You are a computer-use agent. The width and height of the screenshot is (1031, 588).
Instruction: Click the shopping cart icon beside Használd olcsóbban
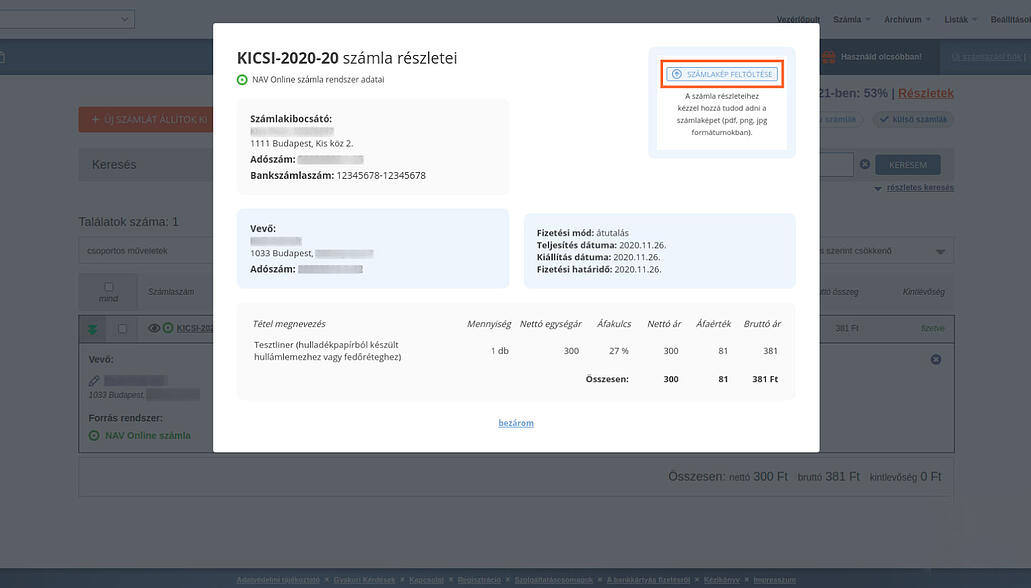tap(828, 58)
